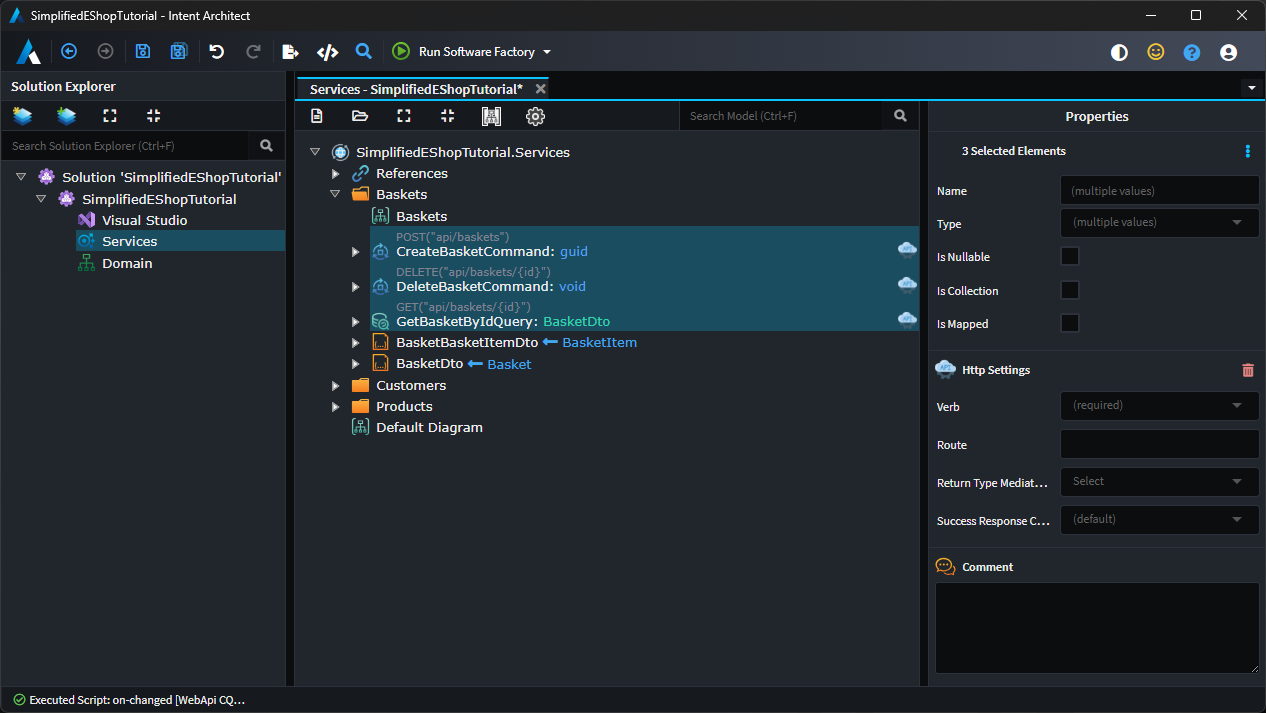
Task: Expand DeleteBasketCommand node
Action: pyautogui.click(x=355, y=287)
